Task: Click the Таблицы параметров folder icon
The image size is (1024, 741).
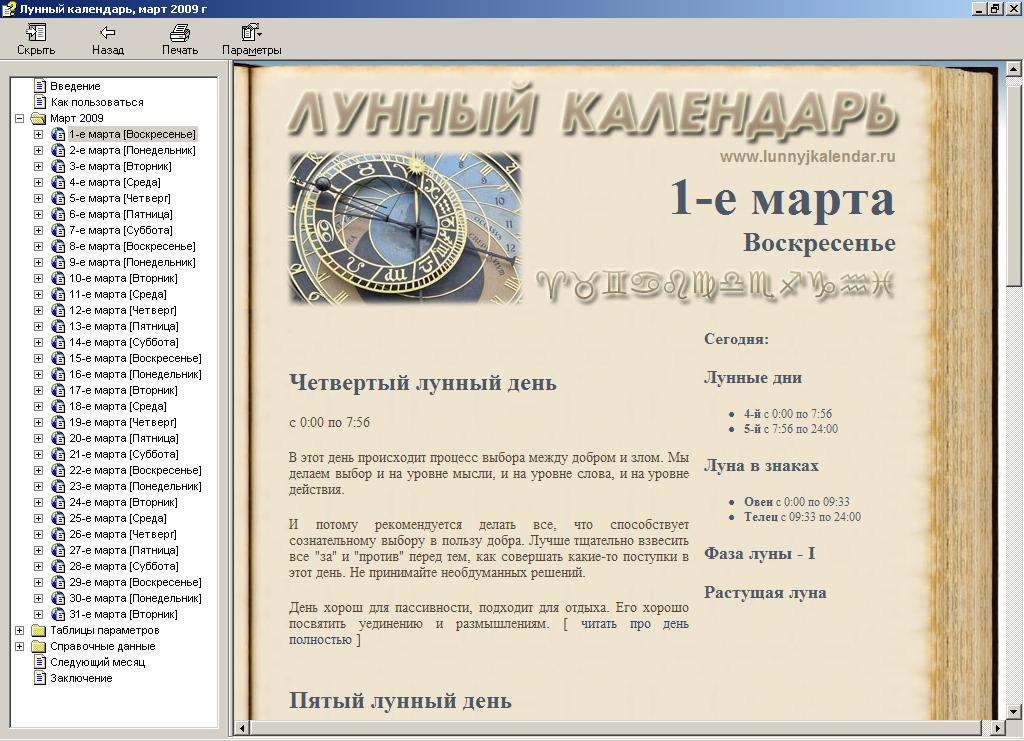Action: coord(39,631)
